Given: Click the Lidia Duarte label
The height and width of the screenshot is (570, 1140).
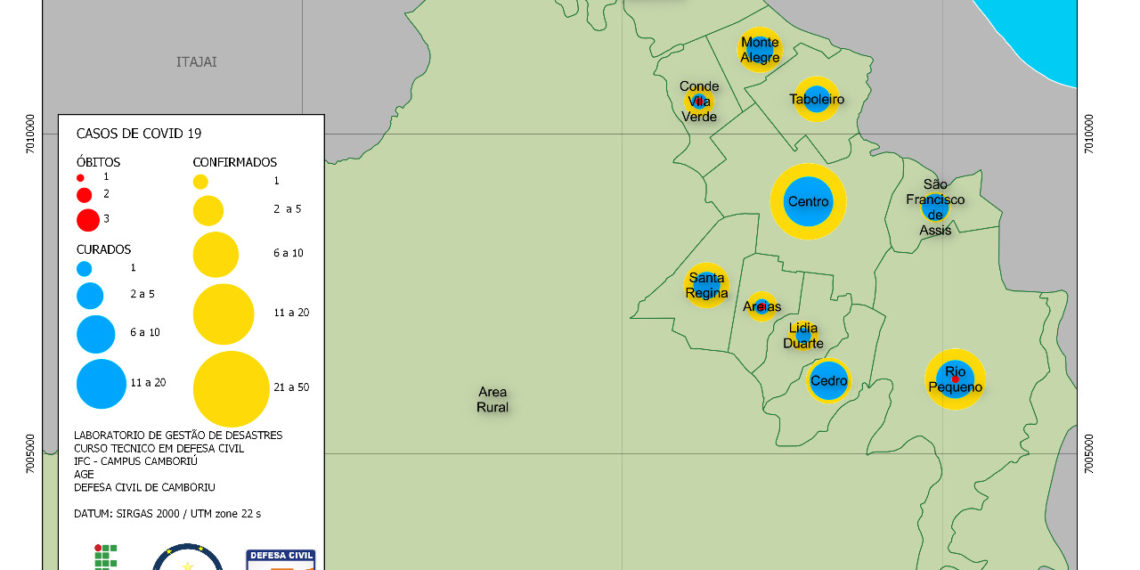Looking at the screenshot, I should [803, 336].
